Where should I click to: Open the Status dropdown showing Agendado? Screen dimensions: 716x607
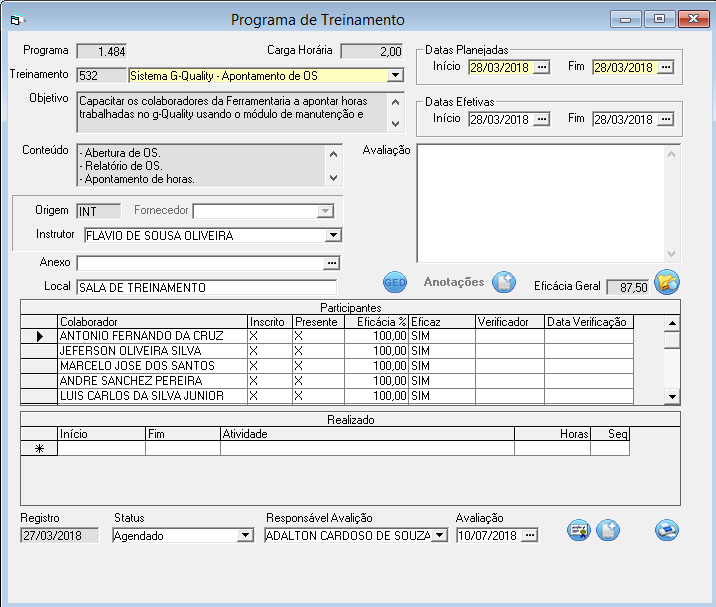245,535
